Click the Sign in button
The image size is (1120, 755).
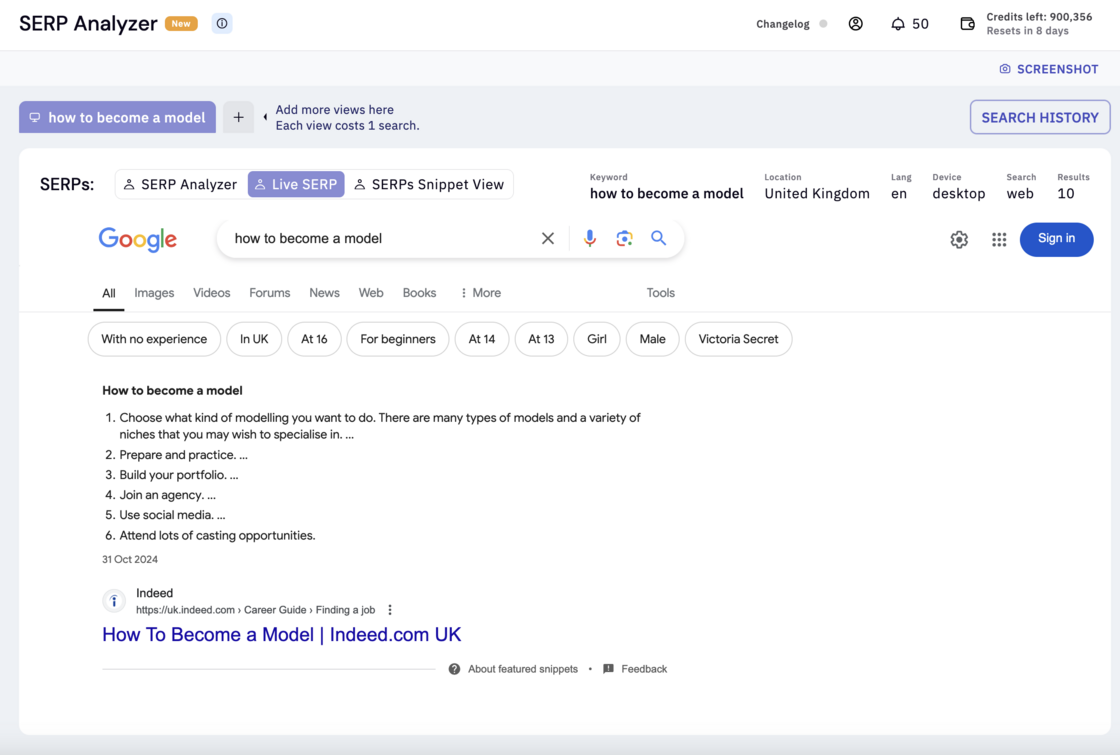[1056, 239]
